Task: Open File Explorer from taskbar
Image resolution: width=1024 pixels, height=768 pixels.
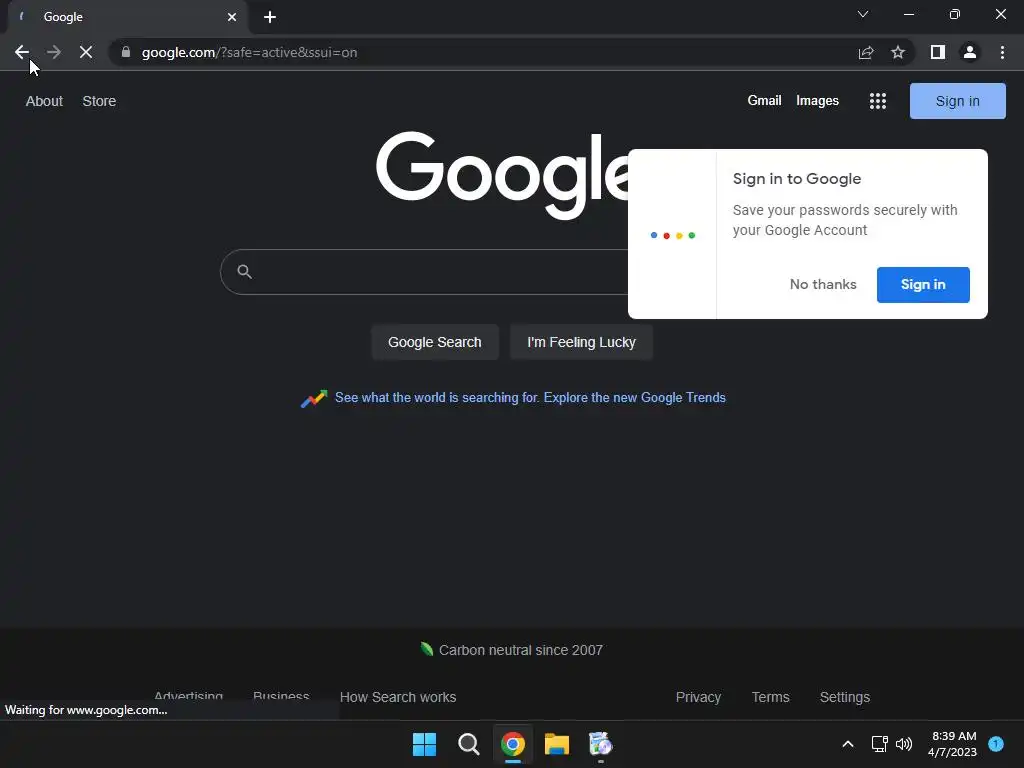Action: point(557,744)
